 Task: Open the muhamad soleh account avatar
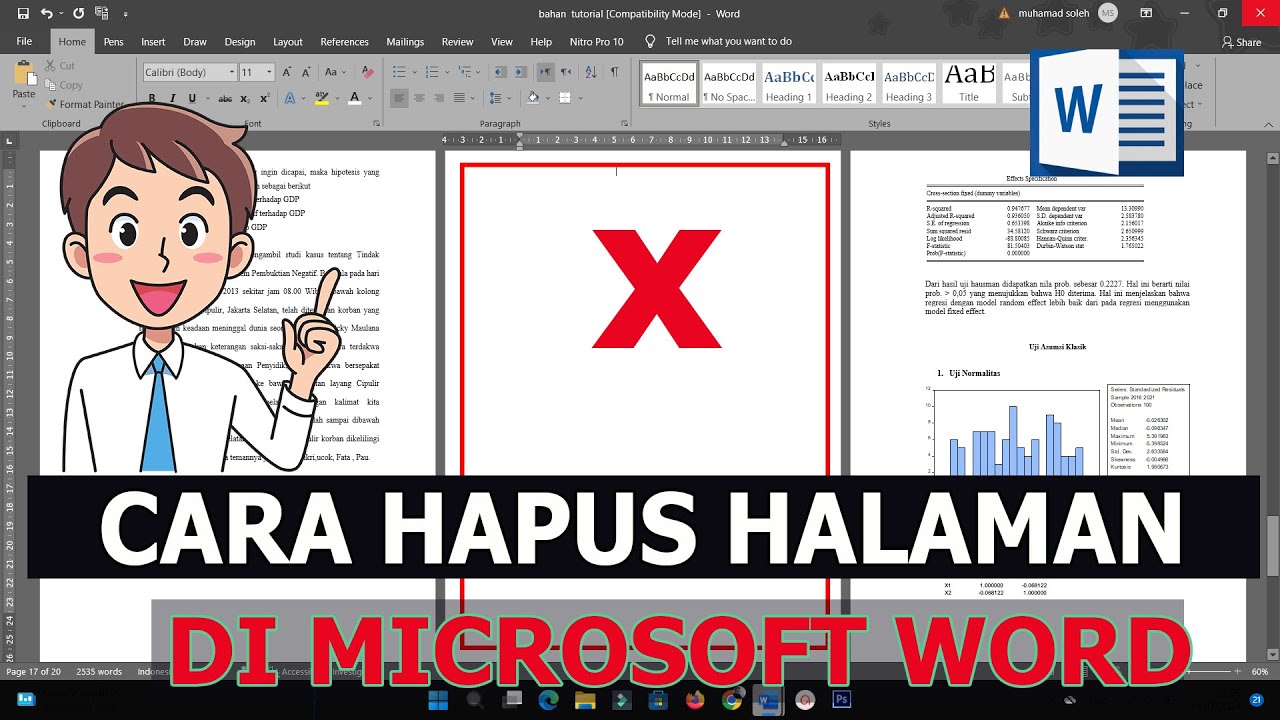[x=1107, y=13]
